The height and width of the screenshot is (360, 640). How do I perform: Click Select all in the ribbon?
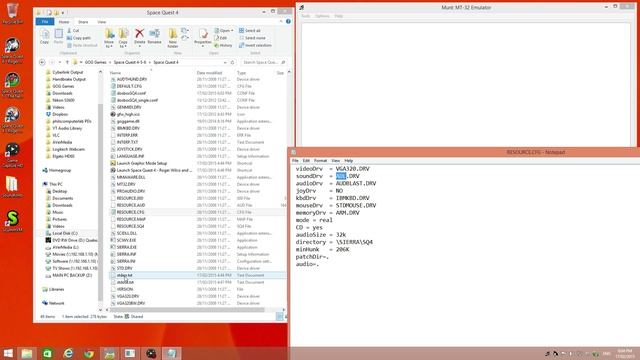(x=249, y=31)
